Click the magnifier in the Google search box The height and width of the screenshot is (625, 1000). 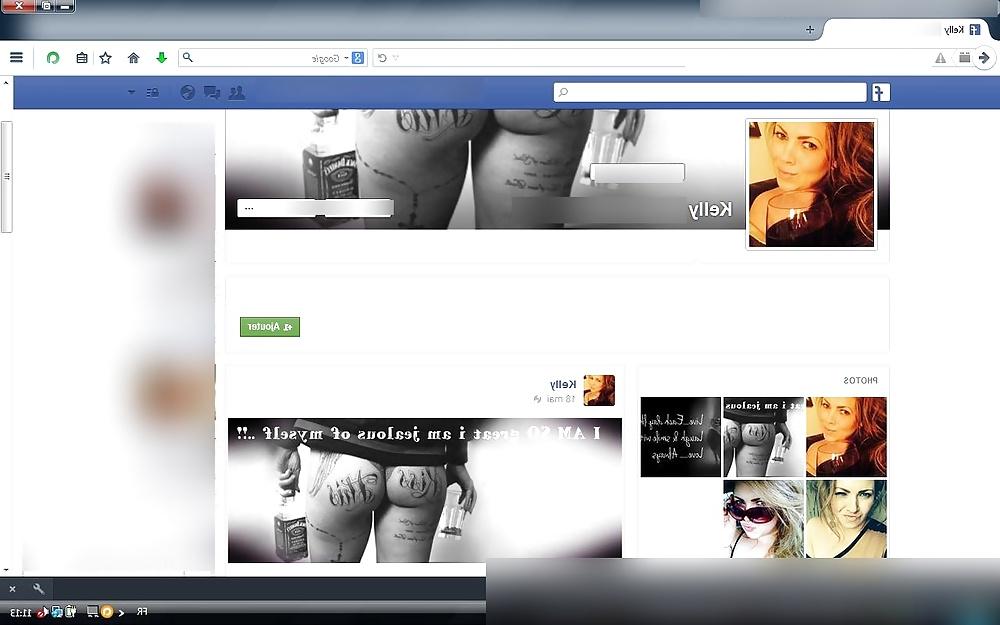point(188,57)
